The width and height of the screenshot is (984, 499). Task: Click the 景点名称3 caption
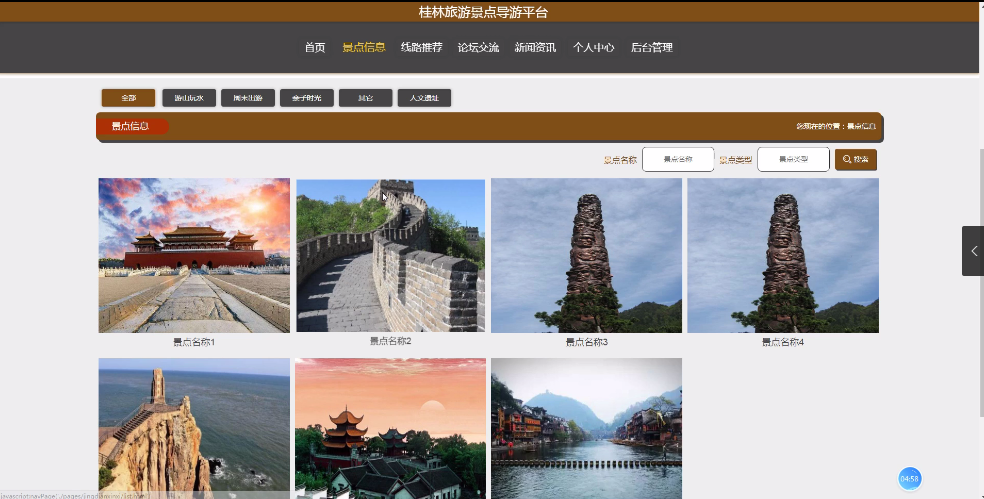(x=586, y=342)
